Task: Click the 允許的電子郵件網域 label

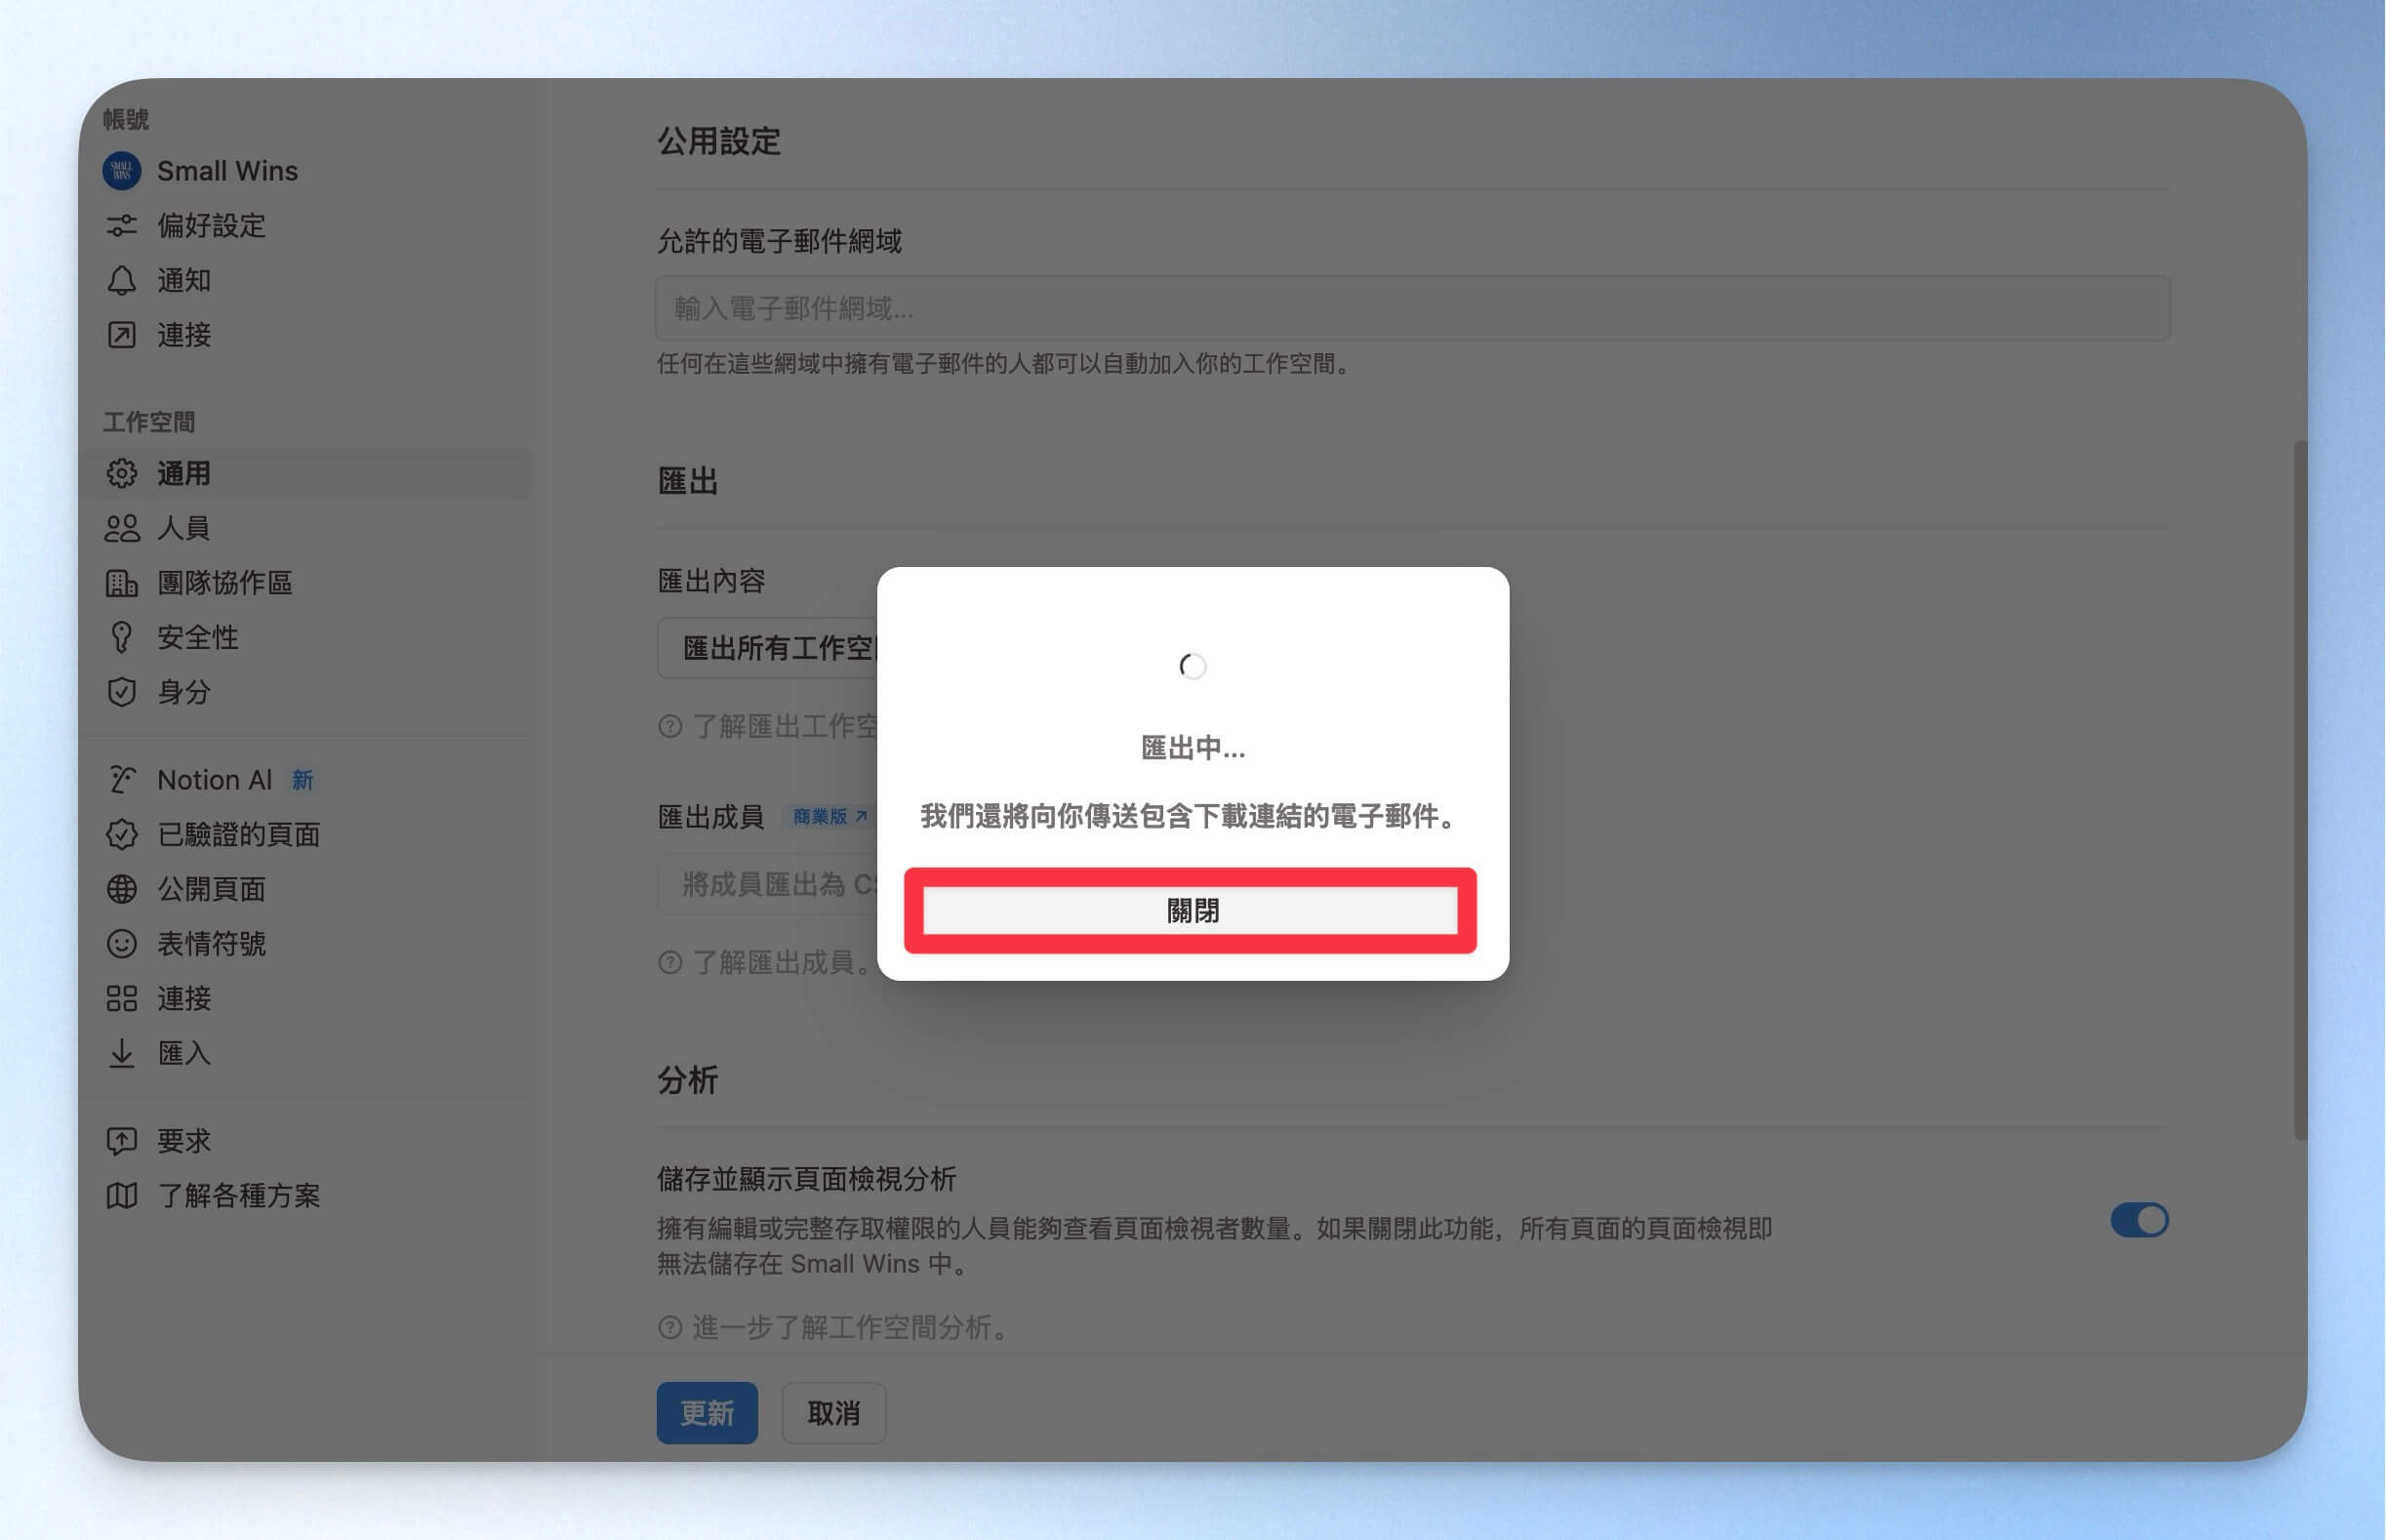Action: click(x=779, y=241)
